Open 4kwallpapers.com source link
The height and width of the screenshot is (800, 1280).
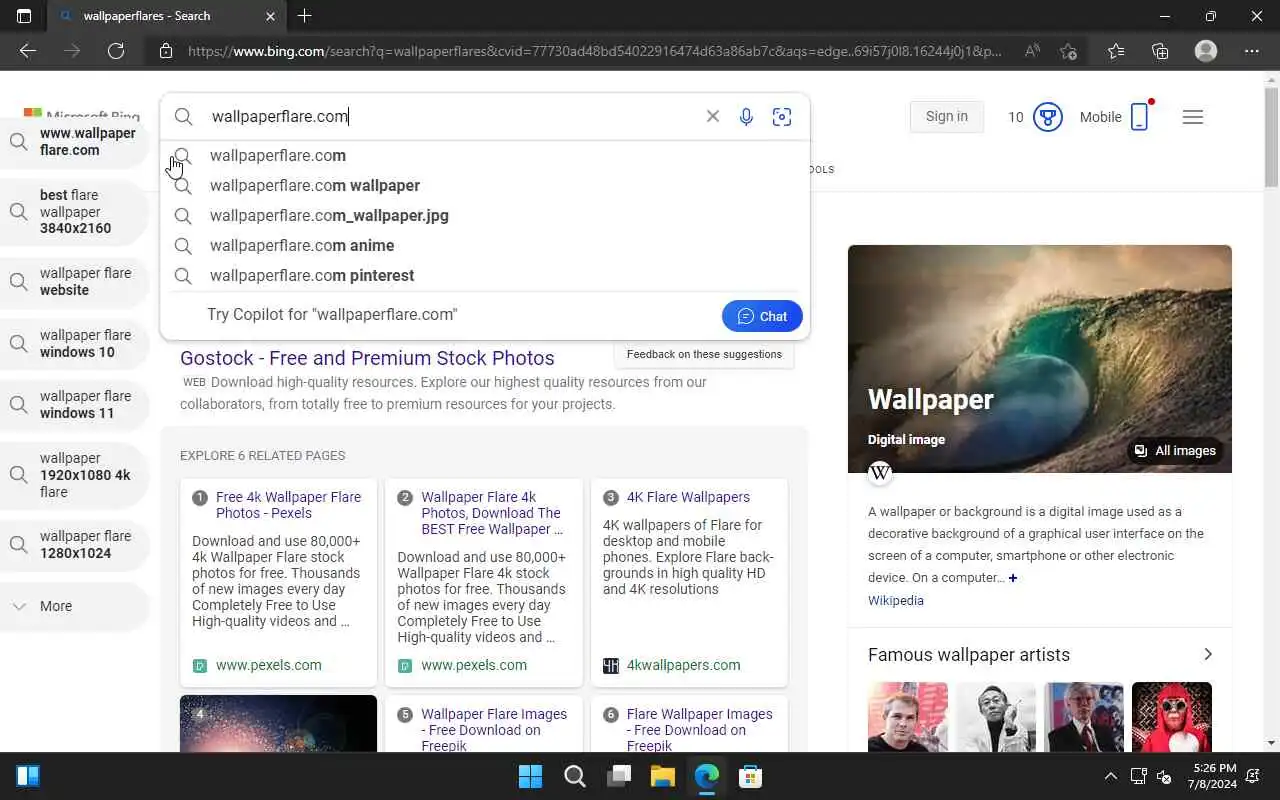click(684, 665)
